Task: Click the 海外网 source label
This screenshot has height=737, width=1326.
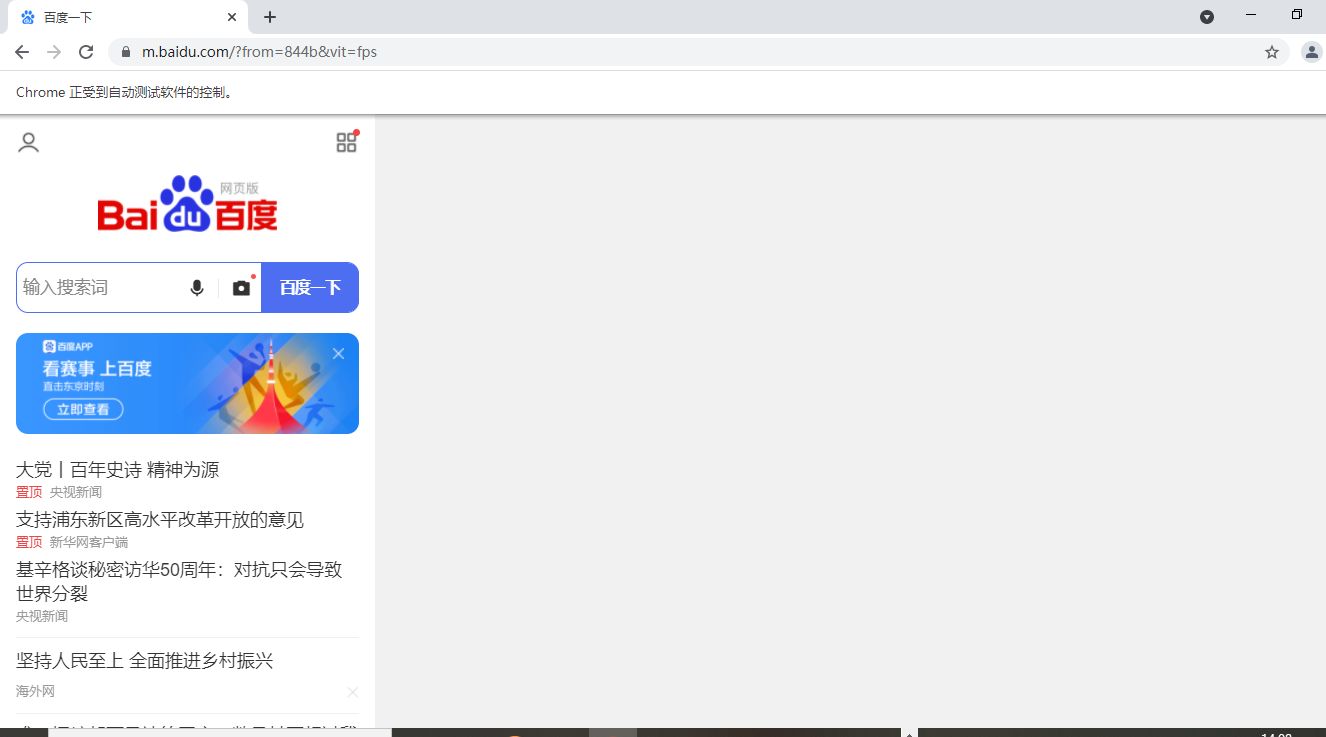Action: (x=35, y=692)
